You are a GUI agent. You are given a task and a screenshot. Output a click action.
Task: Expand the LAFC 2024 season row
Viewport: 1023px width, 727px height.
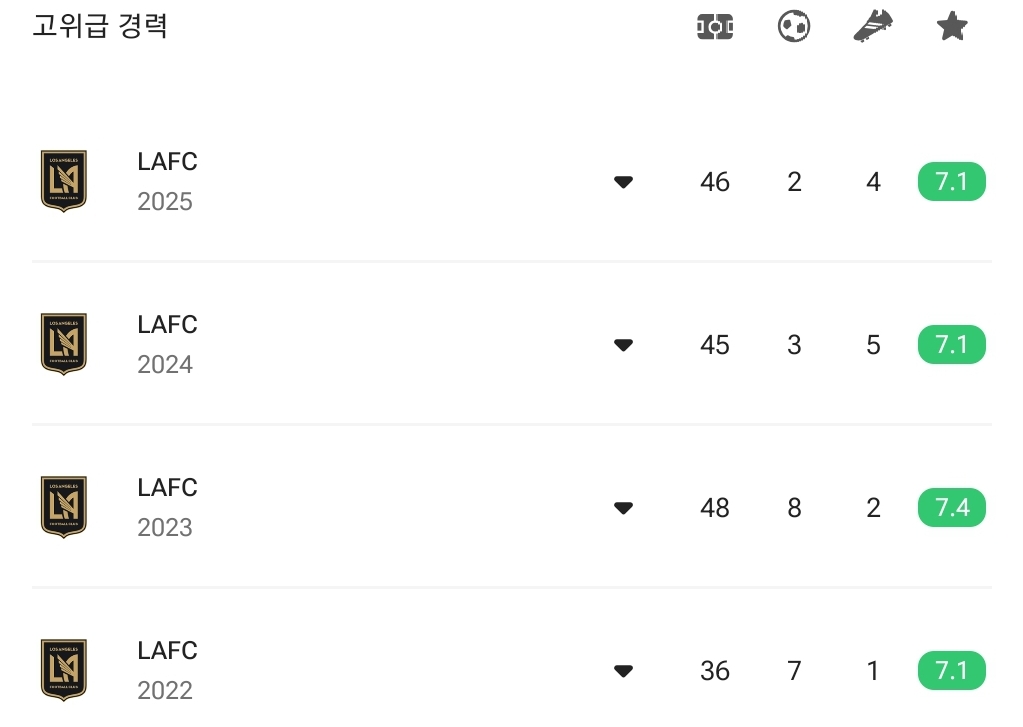click(x=623, y=345)
